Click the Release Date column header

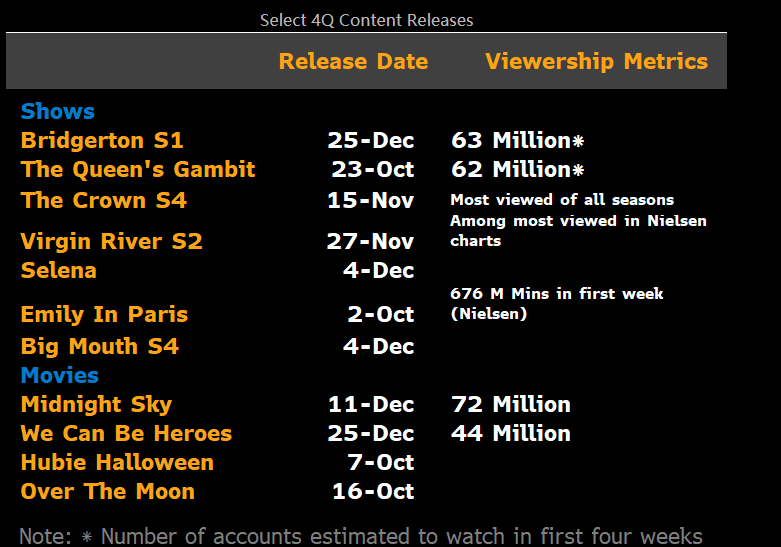[x=354, y=62]
